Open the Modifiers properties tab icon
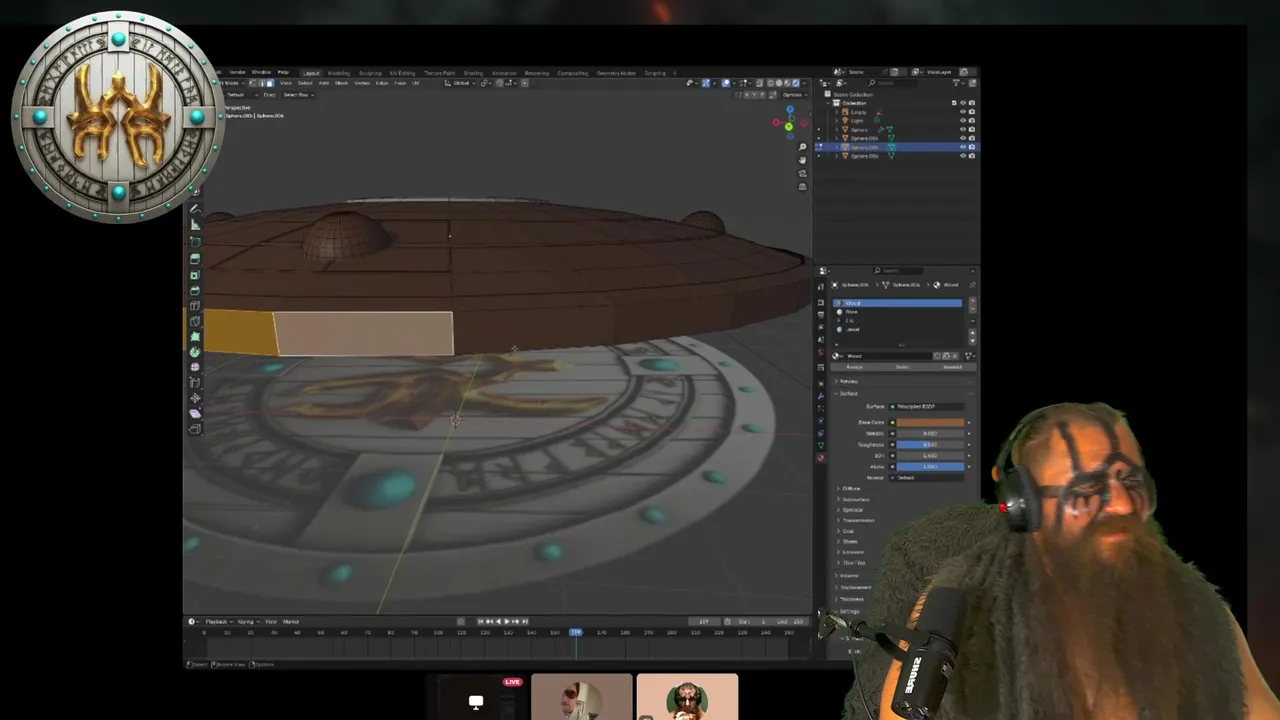 [821, 396]
